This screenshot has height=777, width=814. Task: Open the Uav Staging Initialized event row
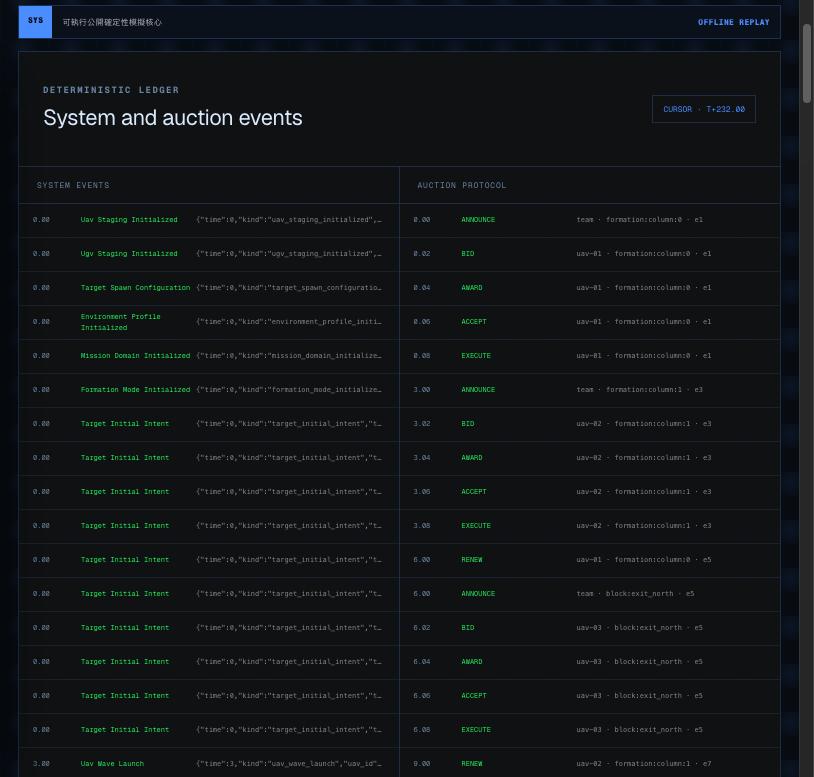pyautogui.click(x=209, y=220)
